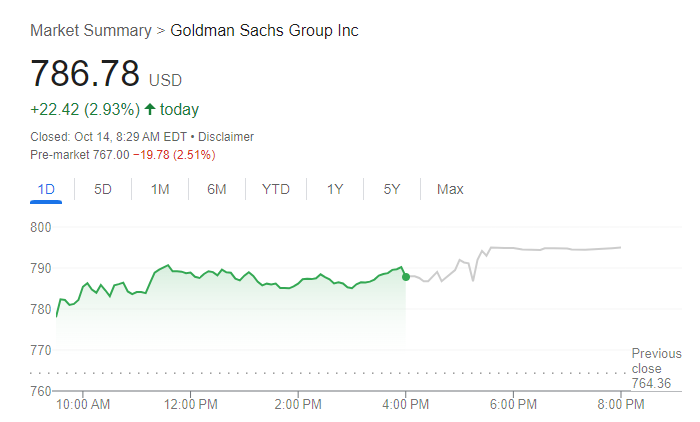Click the 12:00 PM axis label
700x422 pixels.
click(190, 404)
